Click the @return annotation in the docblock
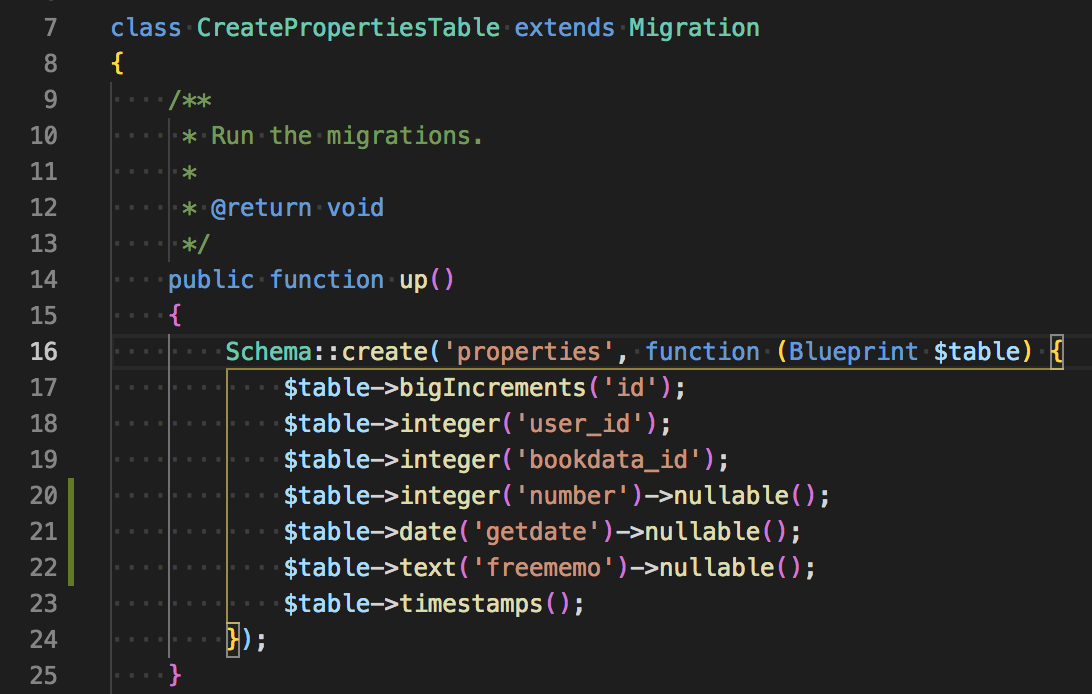Image resolution: width=1092 pixels, height=694 pixels. [261, 207]
